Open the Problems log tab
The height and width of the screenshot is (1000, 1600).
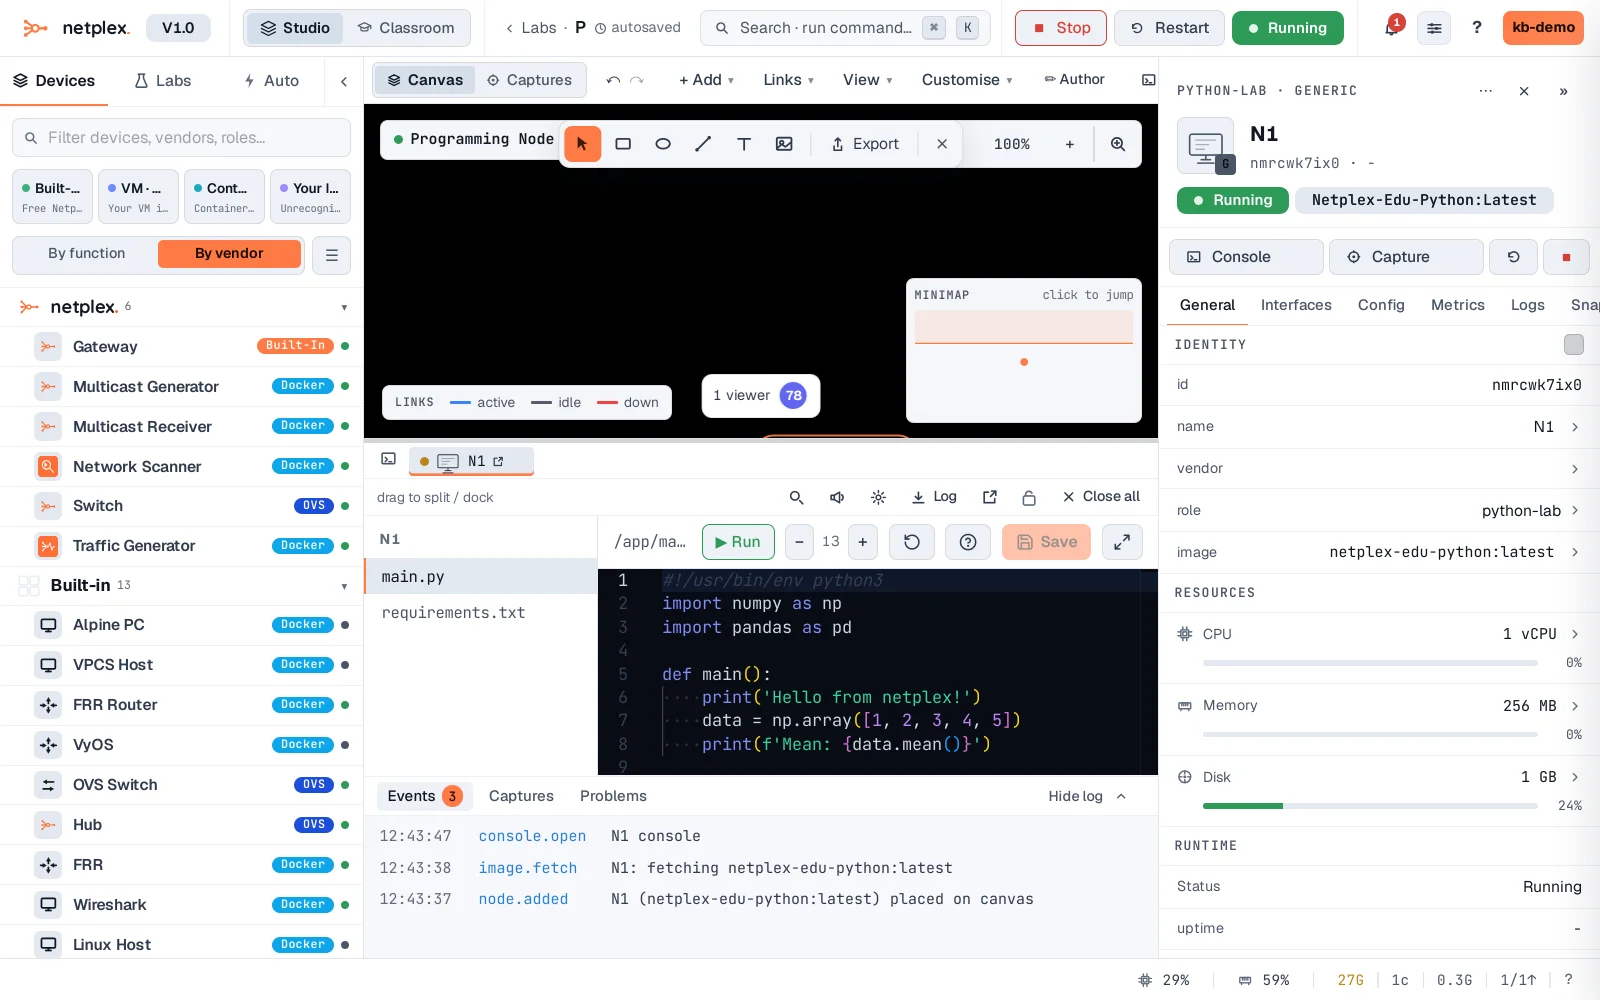[x=613, y=796]
